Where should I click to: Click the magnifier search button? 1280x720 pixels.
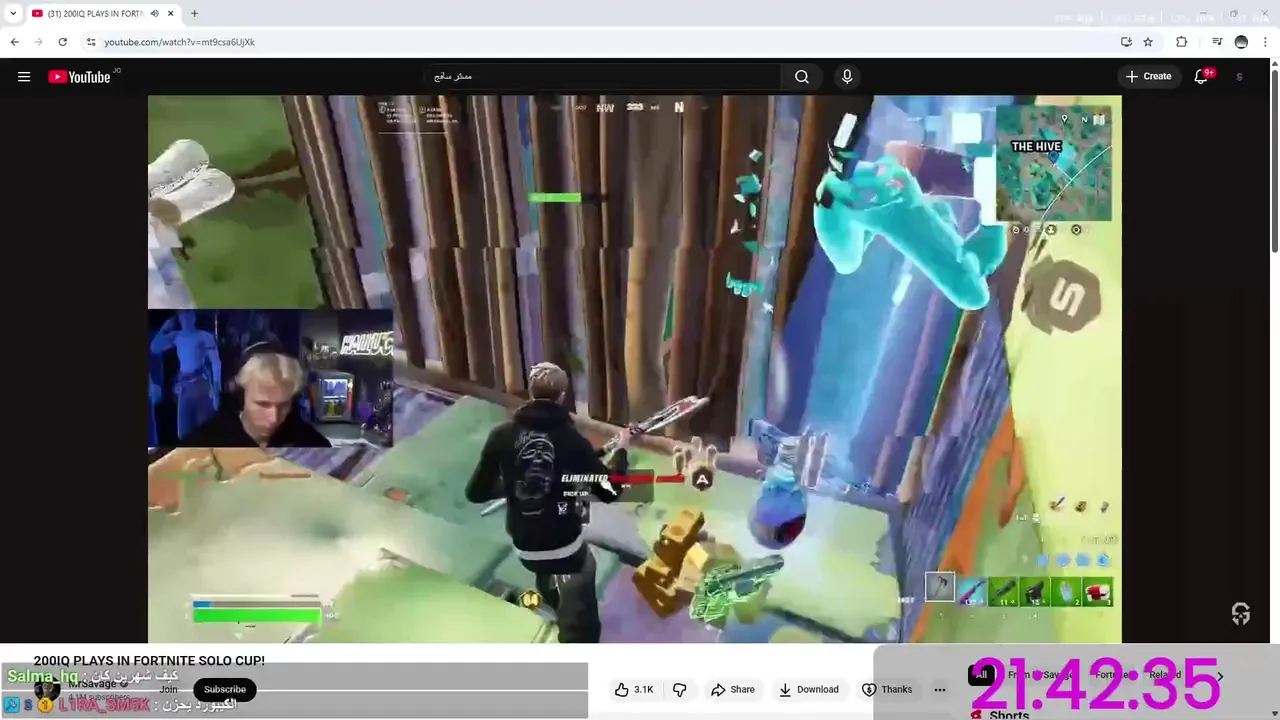pyautogui.click(x=802, y=77)
